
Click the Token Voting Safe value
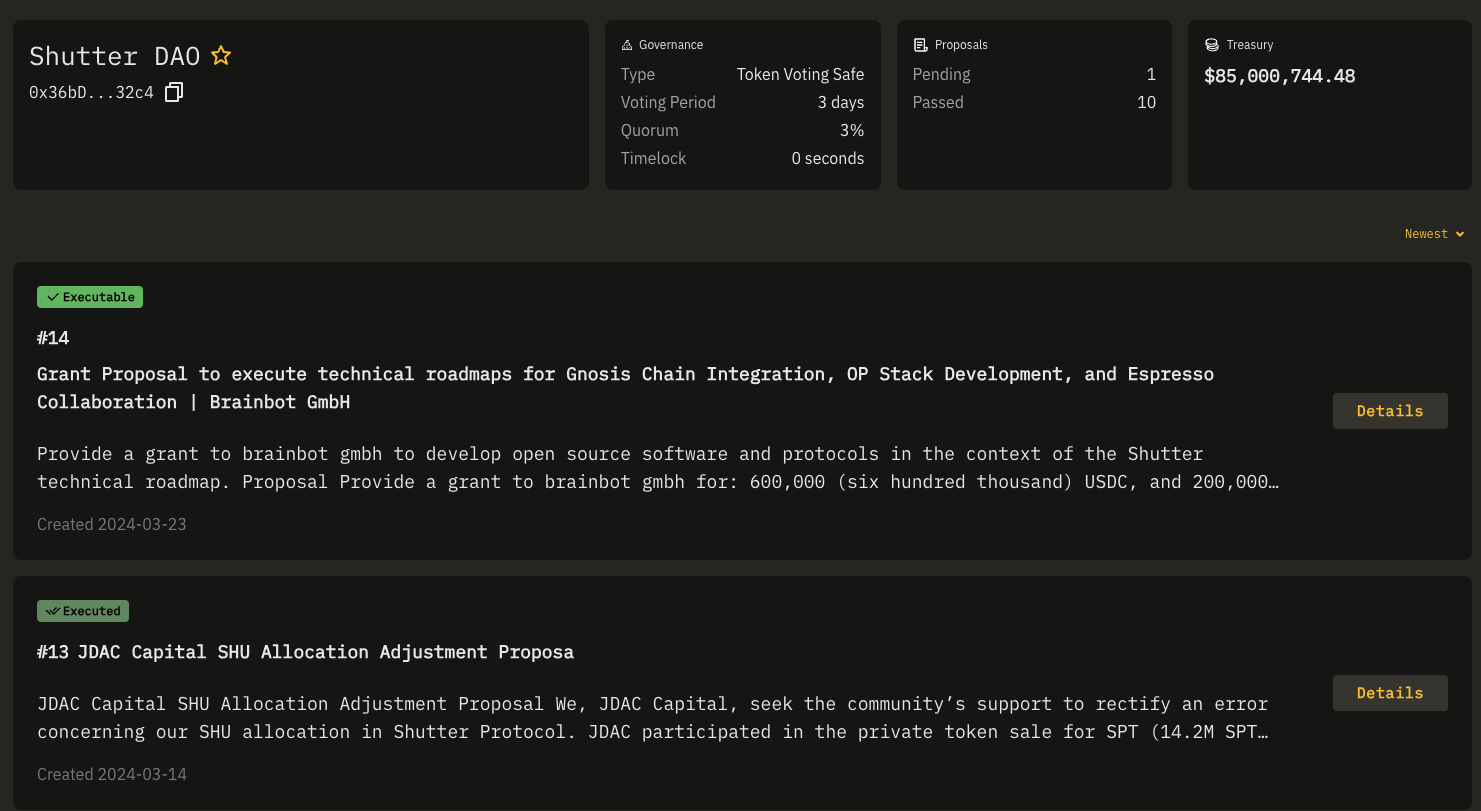pyautogui.click(x=800, y=74)
